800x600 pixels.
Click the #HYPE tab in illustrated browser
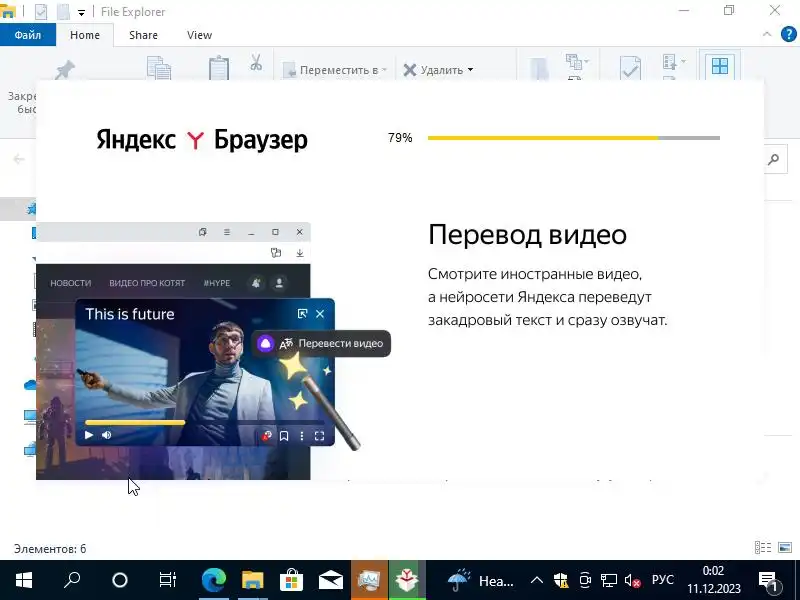coord(217,283)
